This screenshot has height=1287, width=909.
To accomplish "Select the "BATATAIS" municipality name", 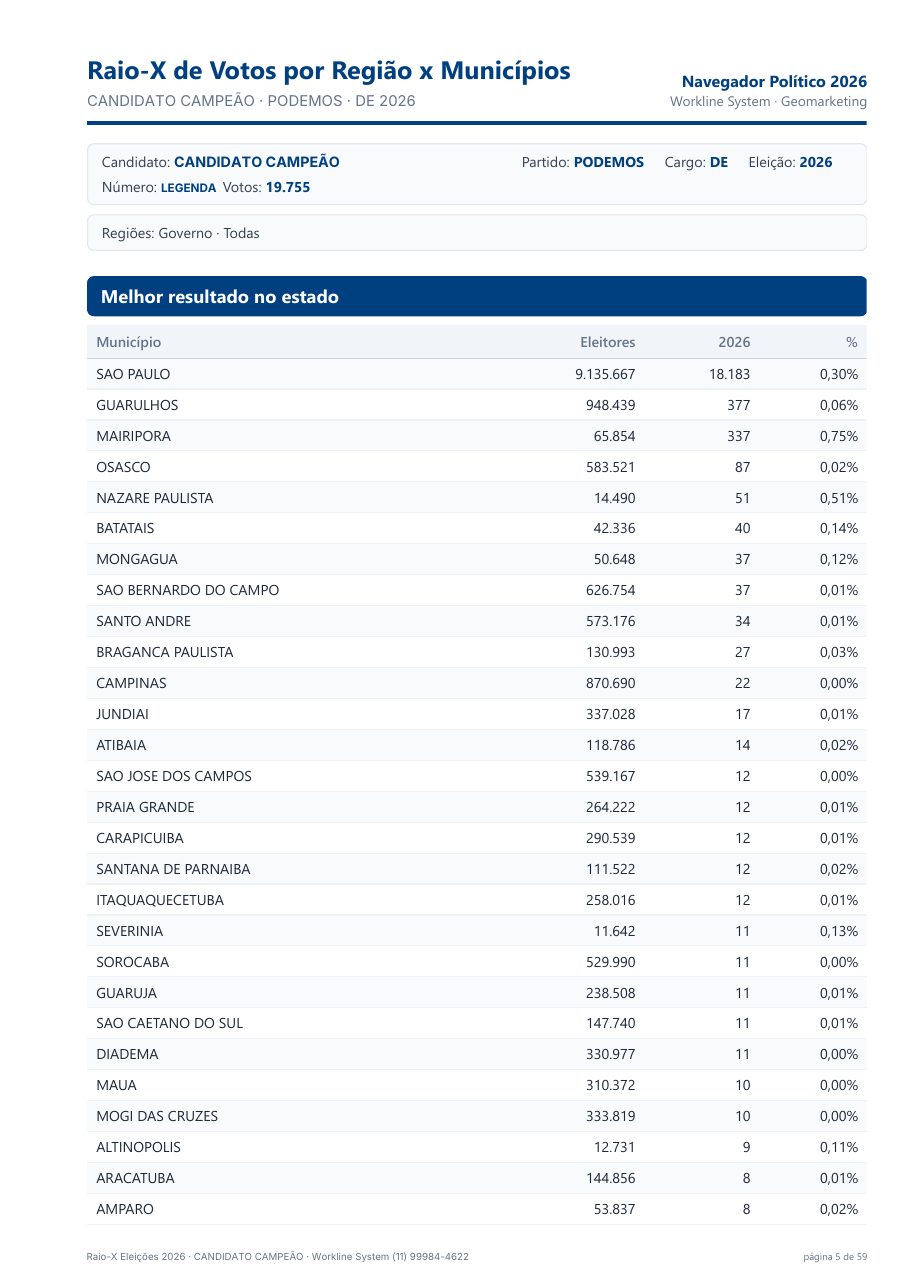I will click(x=125, y=528).
